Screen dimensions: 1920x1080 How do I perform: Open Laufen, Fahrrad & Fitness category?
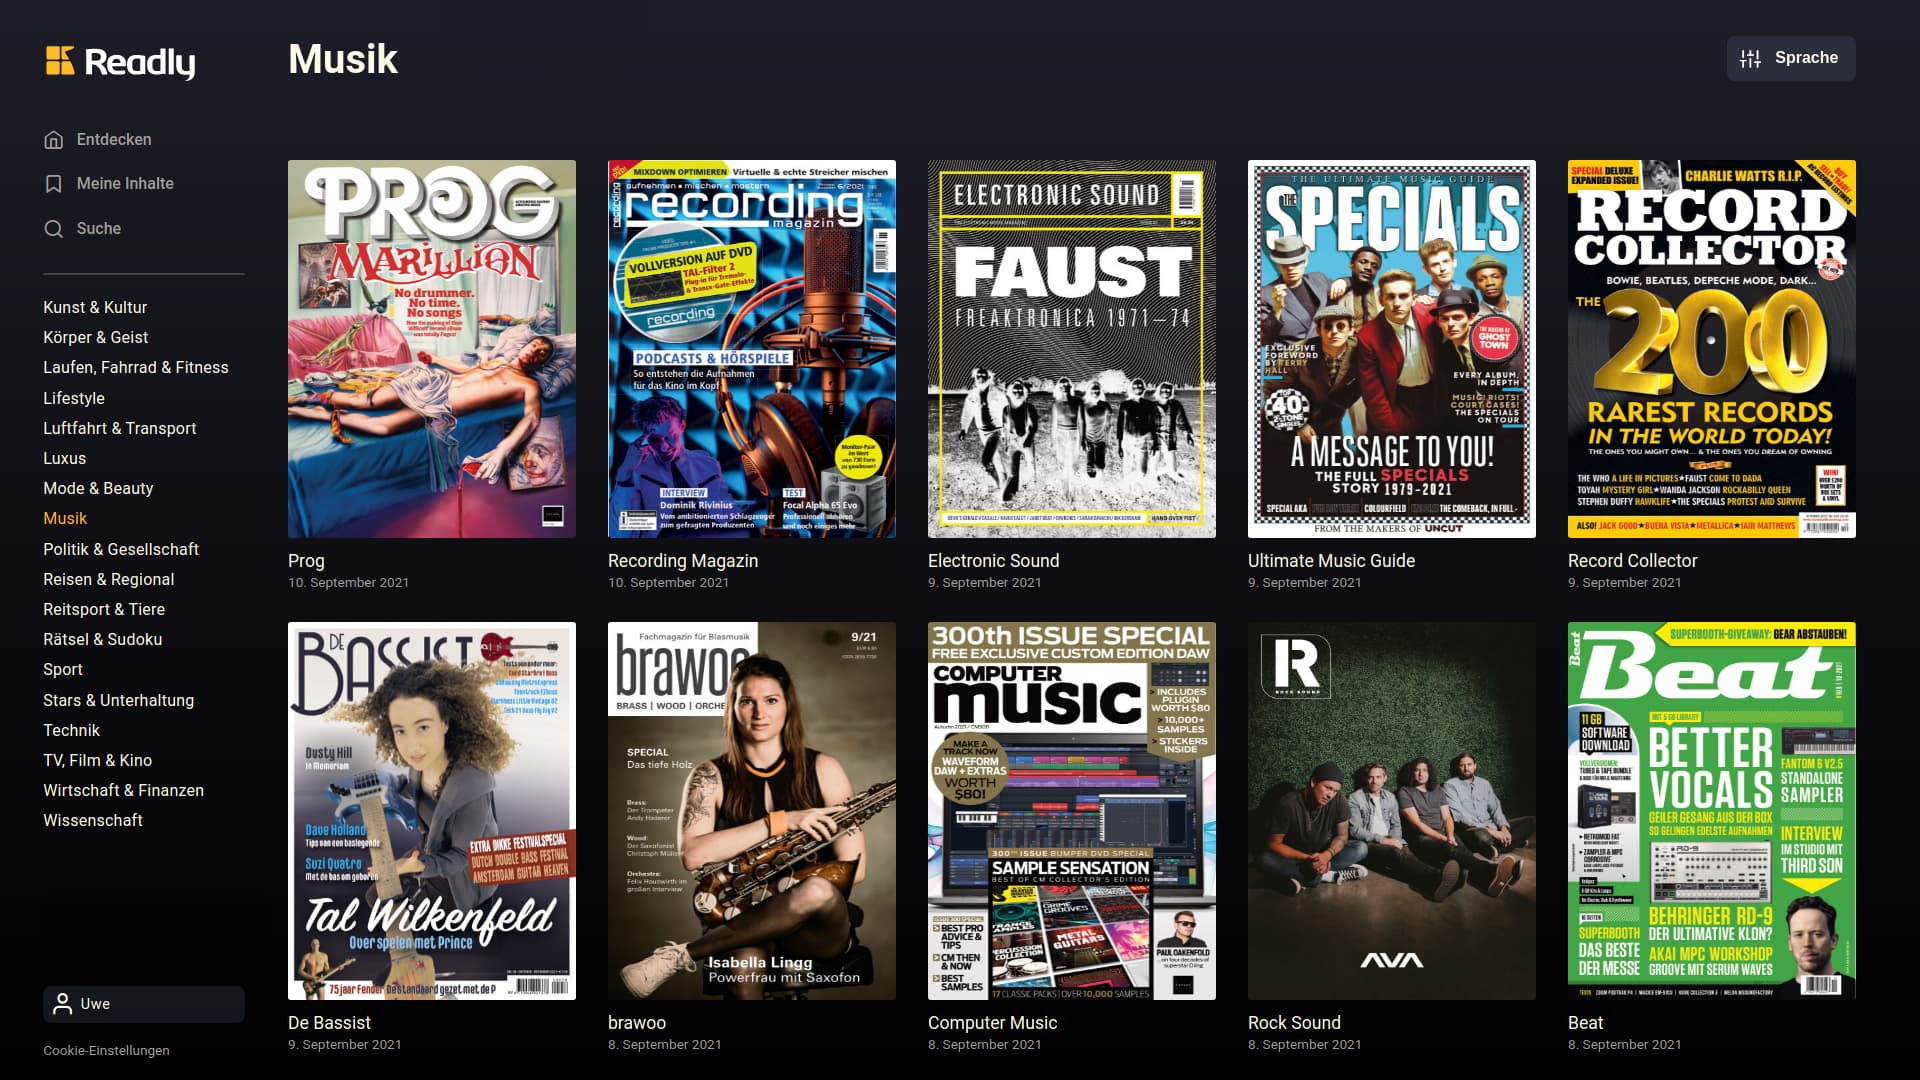(x=136, y=367)
